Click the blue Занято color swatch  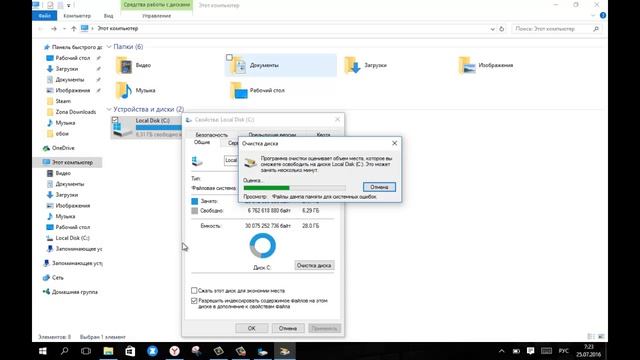(x=195, y=201)
